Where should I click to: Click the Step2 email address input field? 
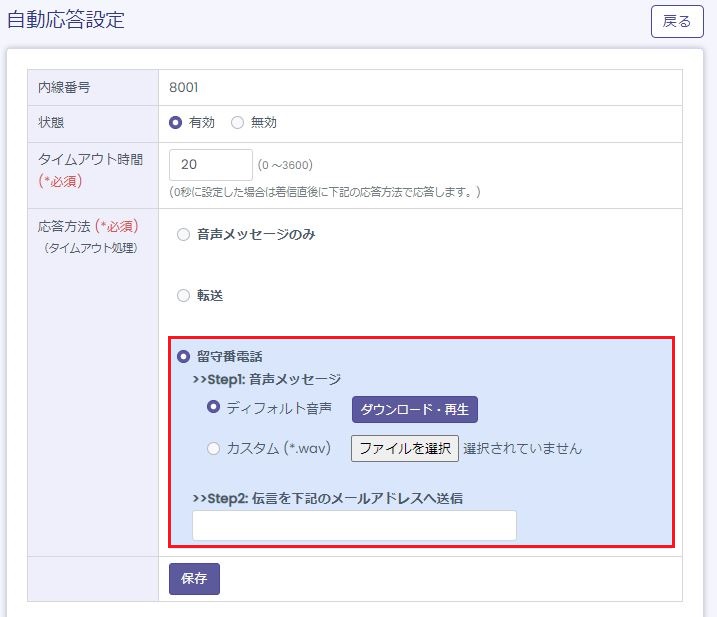[354, 525]
